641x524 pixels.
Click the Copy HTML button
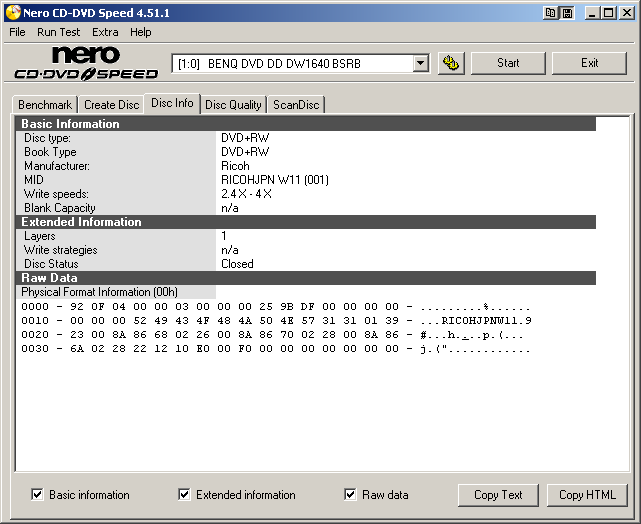point(587,495)
